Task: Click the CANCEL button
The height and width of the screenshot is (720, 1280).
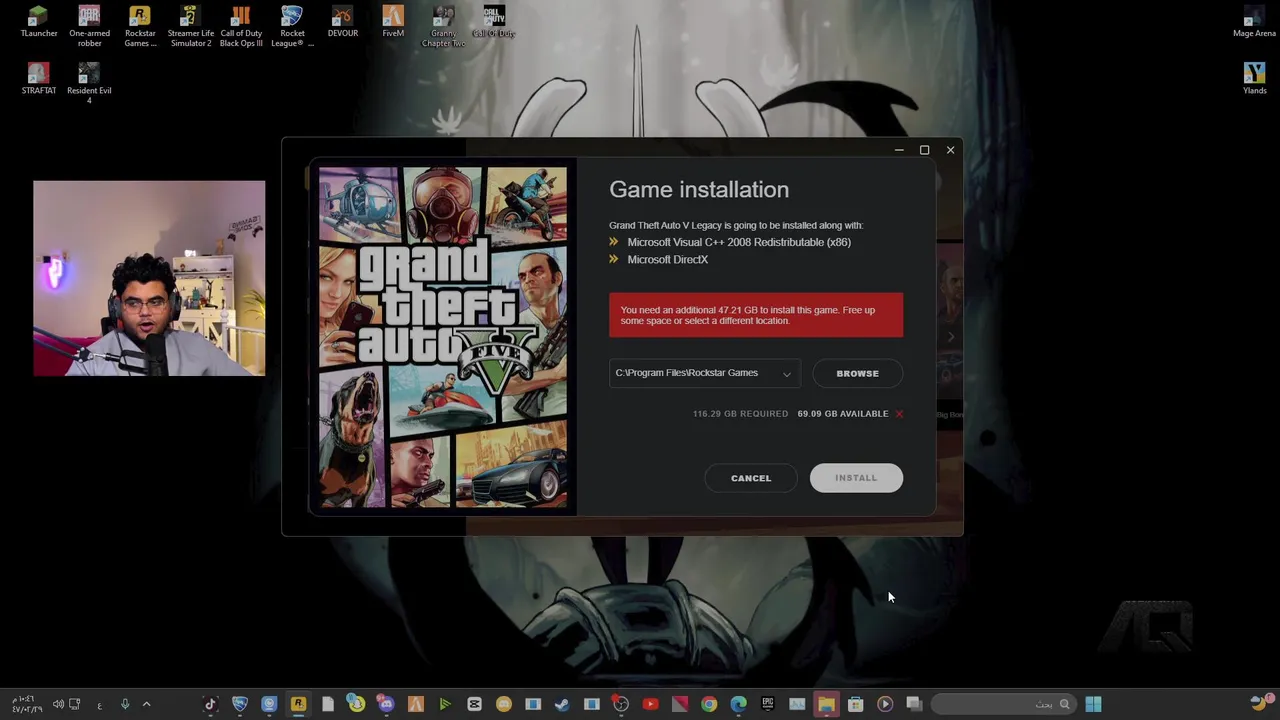Action: (x=751, y=478)
